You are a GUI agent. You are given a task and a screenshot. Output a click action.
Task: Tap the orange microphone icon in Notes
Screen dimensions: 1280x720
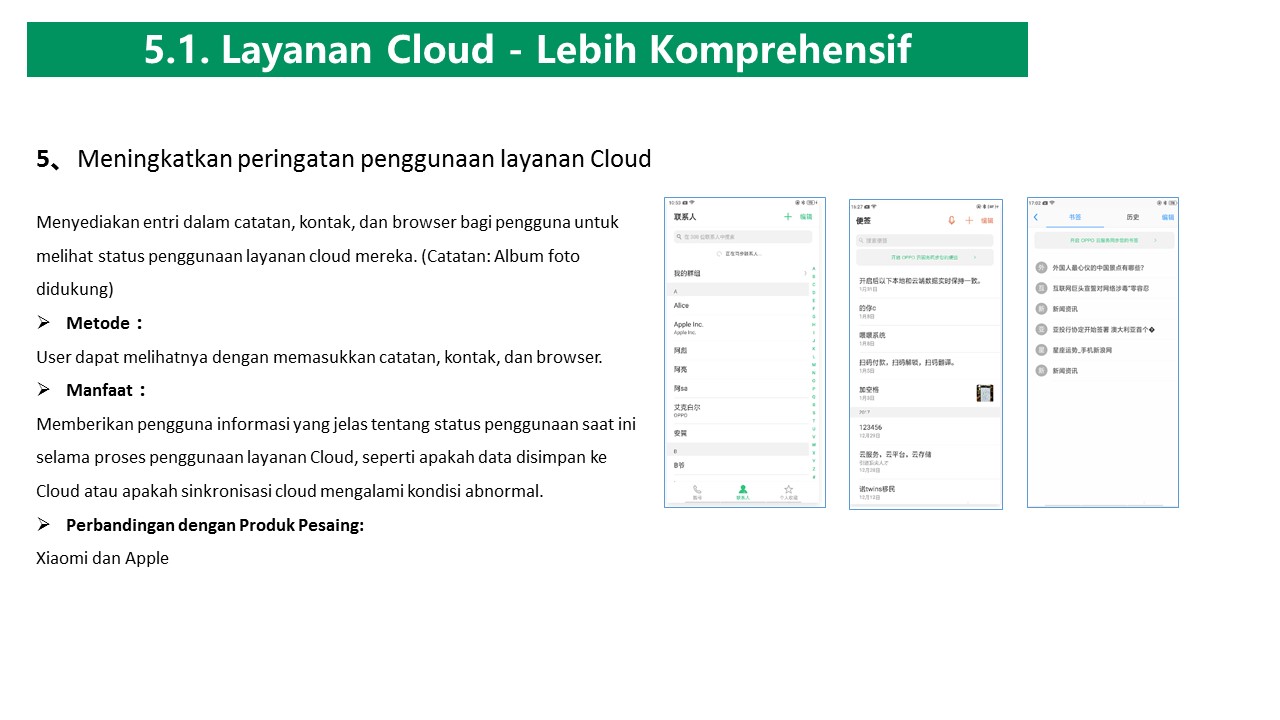(952, 220)
